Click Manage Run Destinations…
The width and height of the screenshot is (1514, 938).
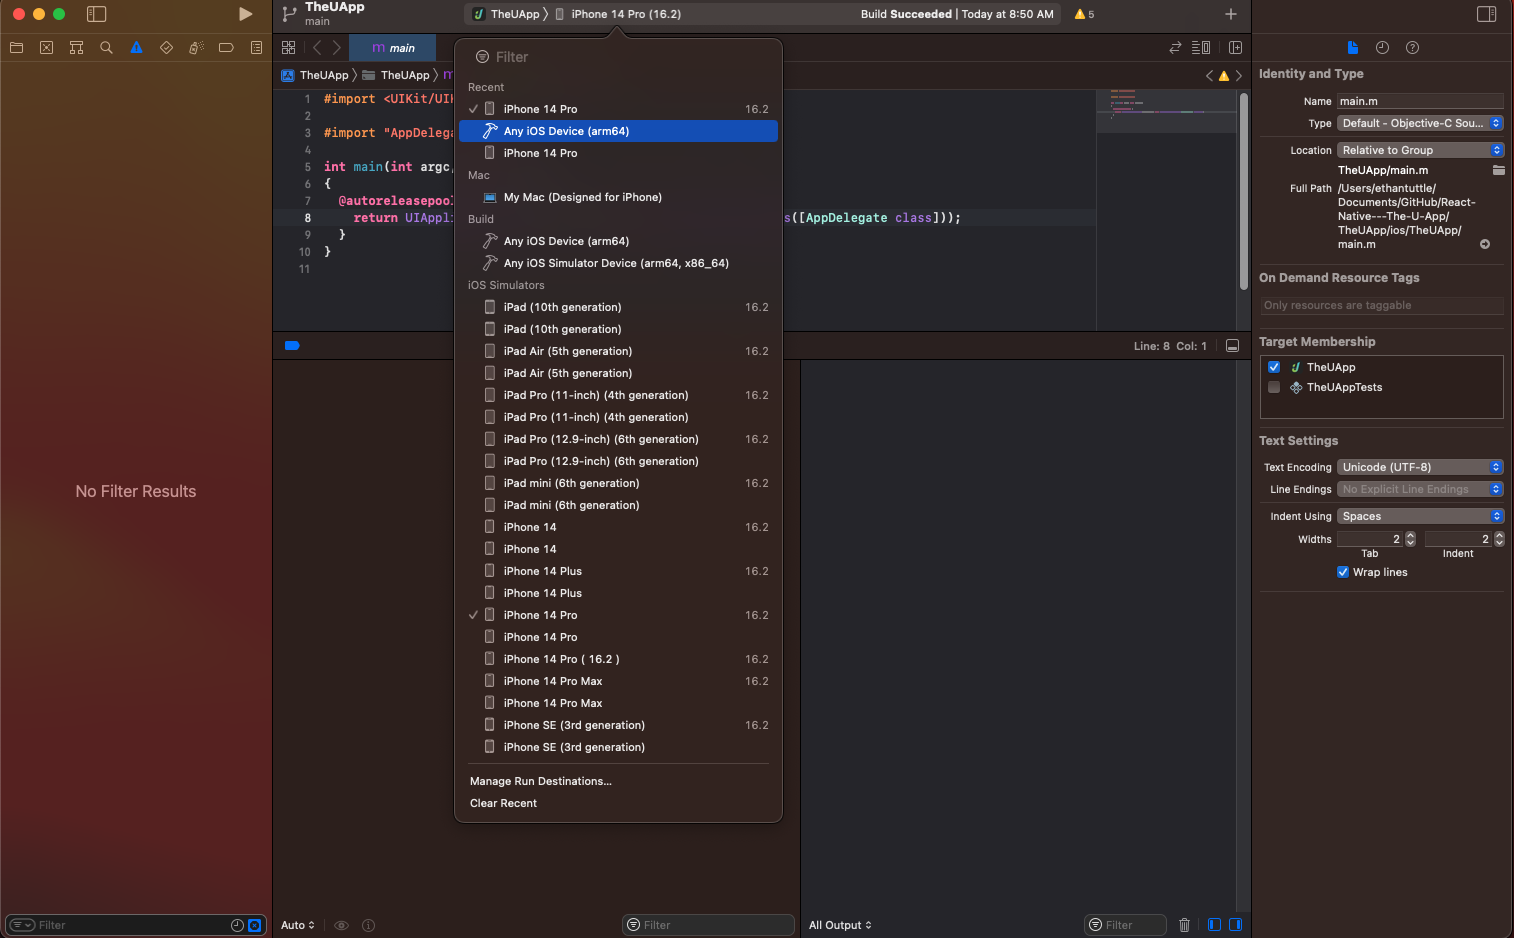[x=541, y=781]
